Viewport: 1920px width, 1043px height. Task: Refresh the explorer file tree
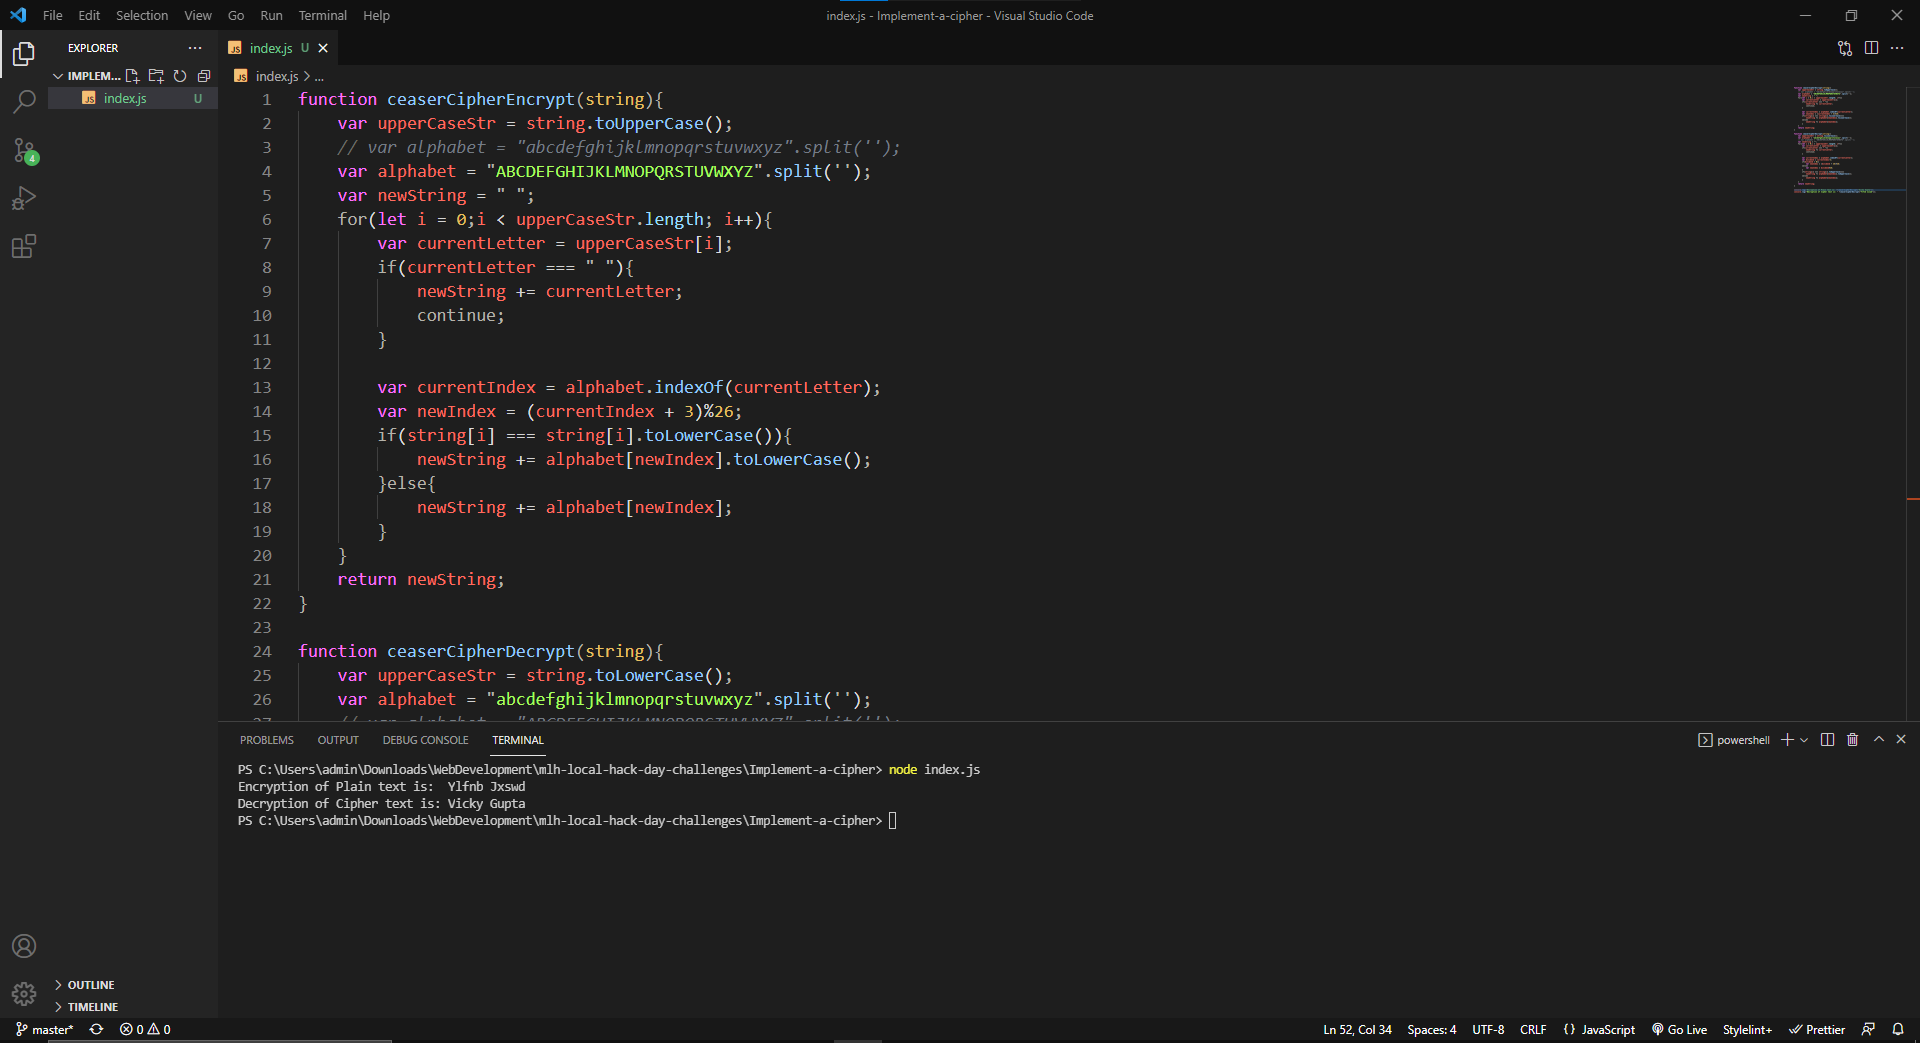180,76
